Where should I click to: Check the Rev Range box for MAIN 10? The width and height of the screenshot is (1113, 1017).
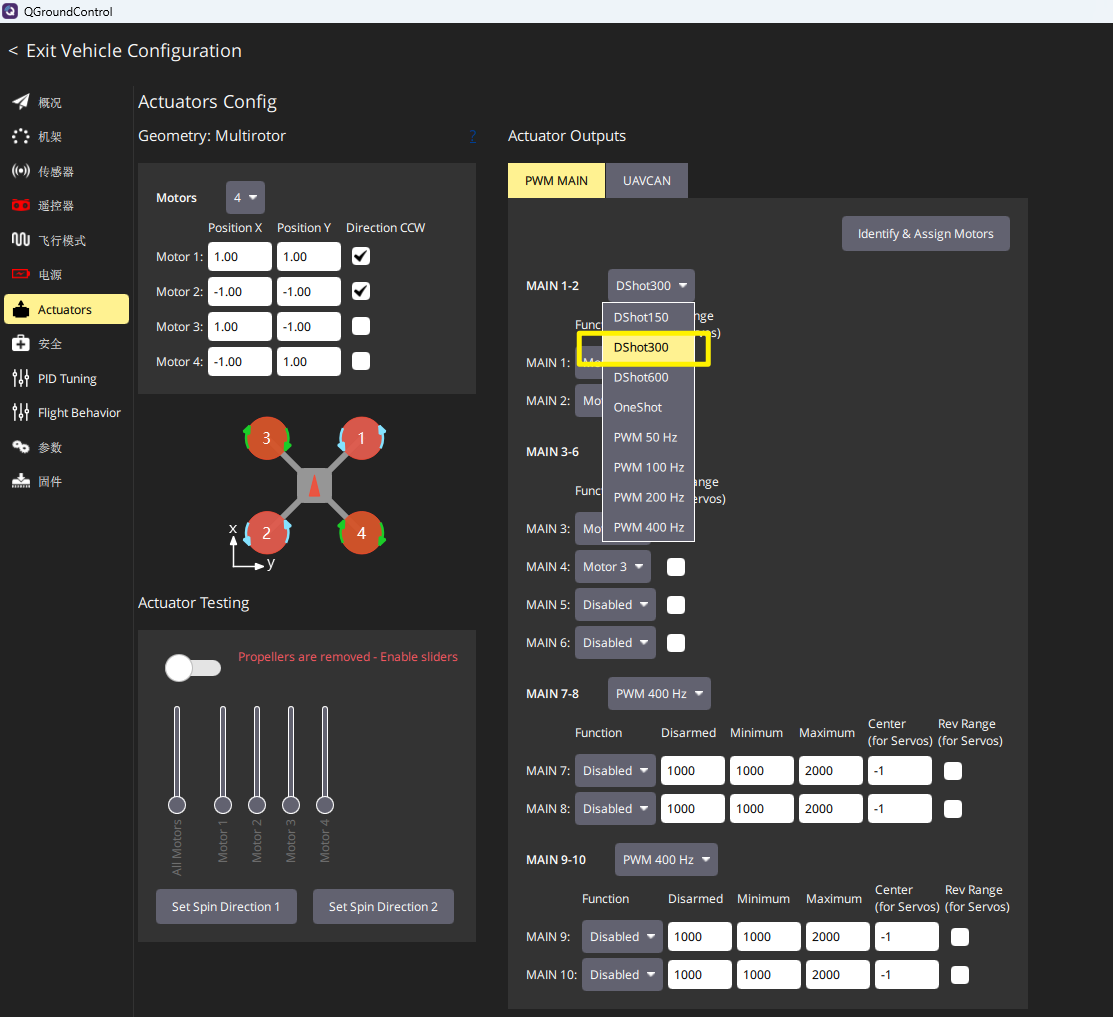[x=960, y=975]
